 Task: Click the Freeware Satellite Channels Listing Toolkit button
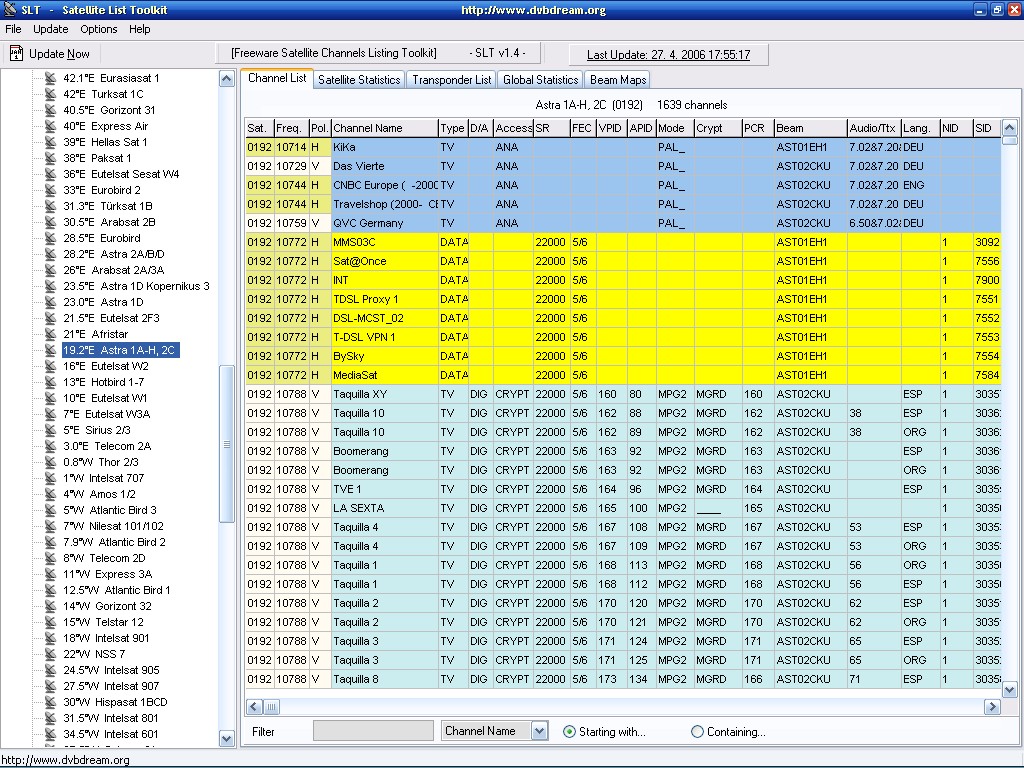click(334, 53)
